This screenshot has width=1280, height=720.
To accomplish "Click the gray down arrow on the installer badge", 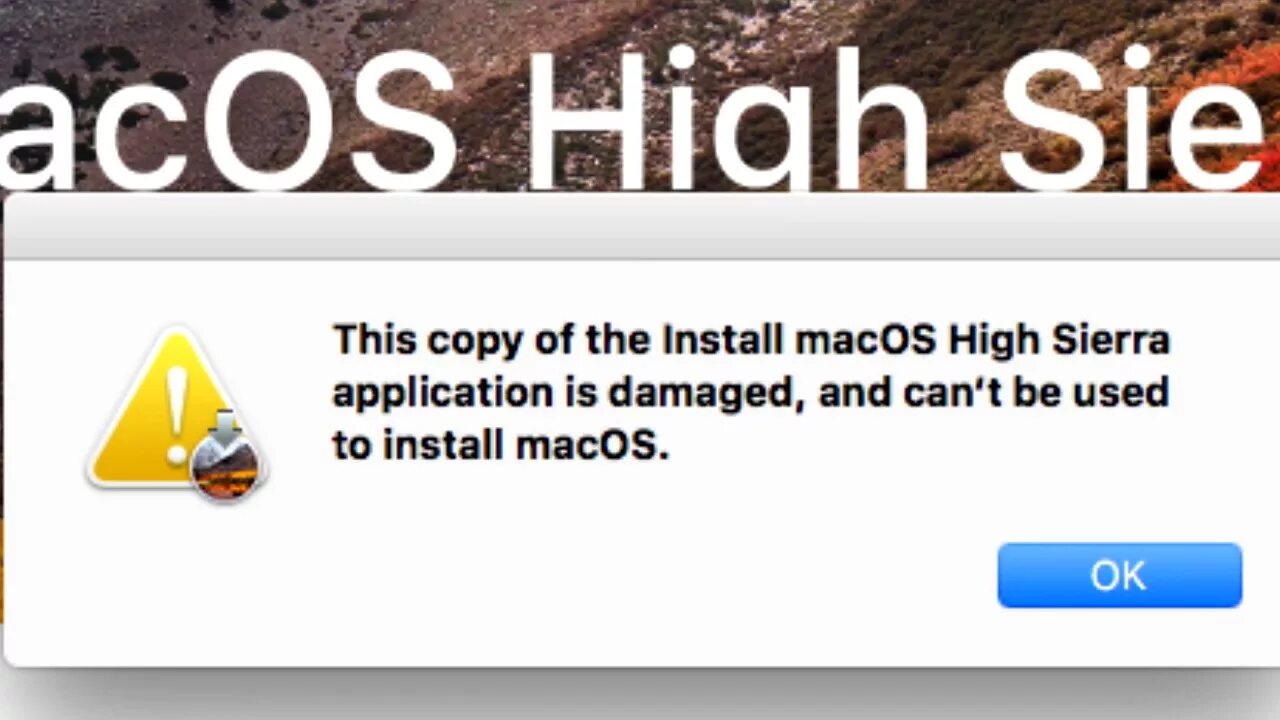I will click(x=226, y=426).
